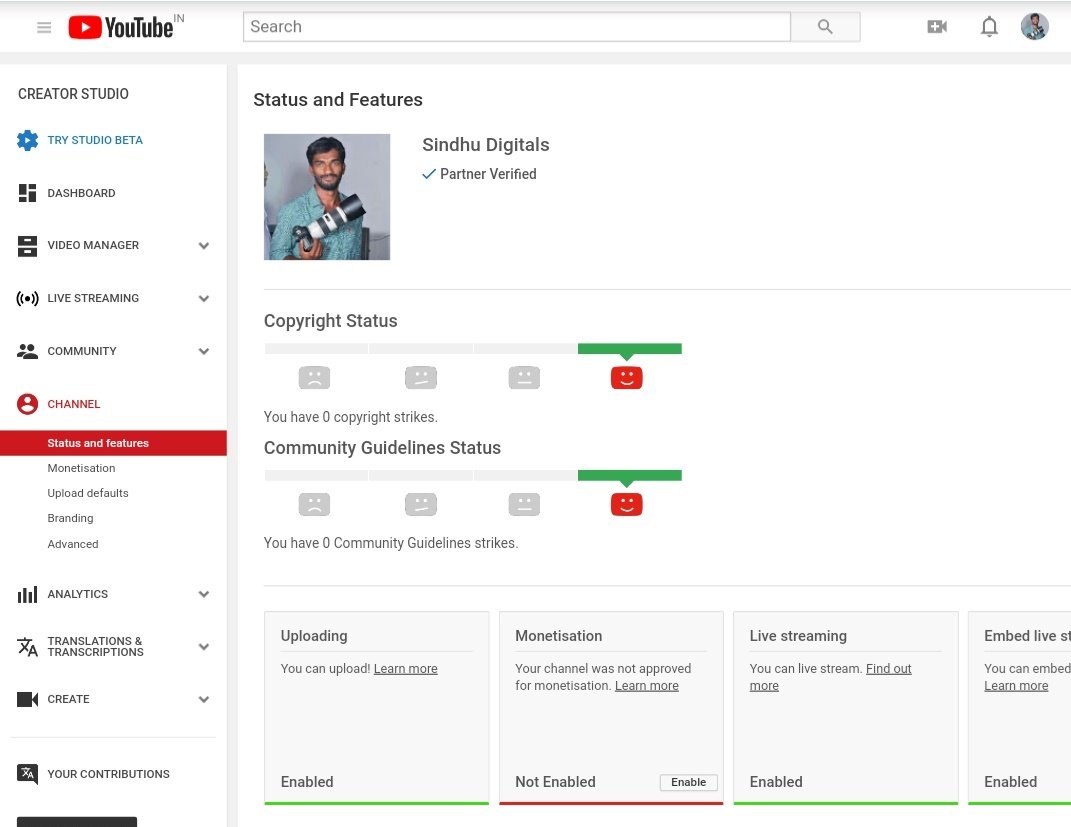Click the Live Streaming broadcast icon

tap(27, 298)
